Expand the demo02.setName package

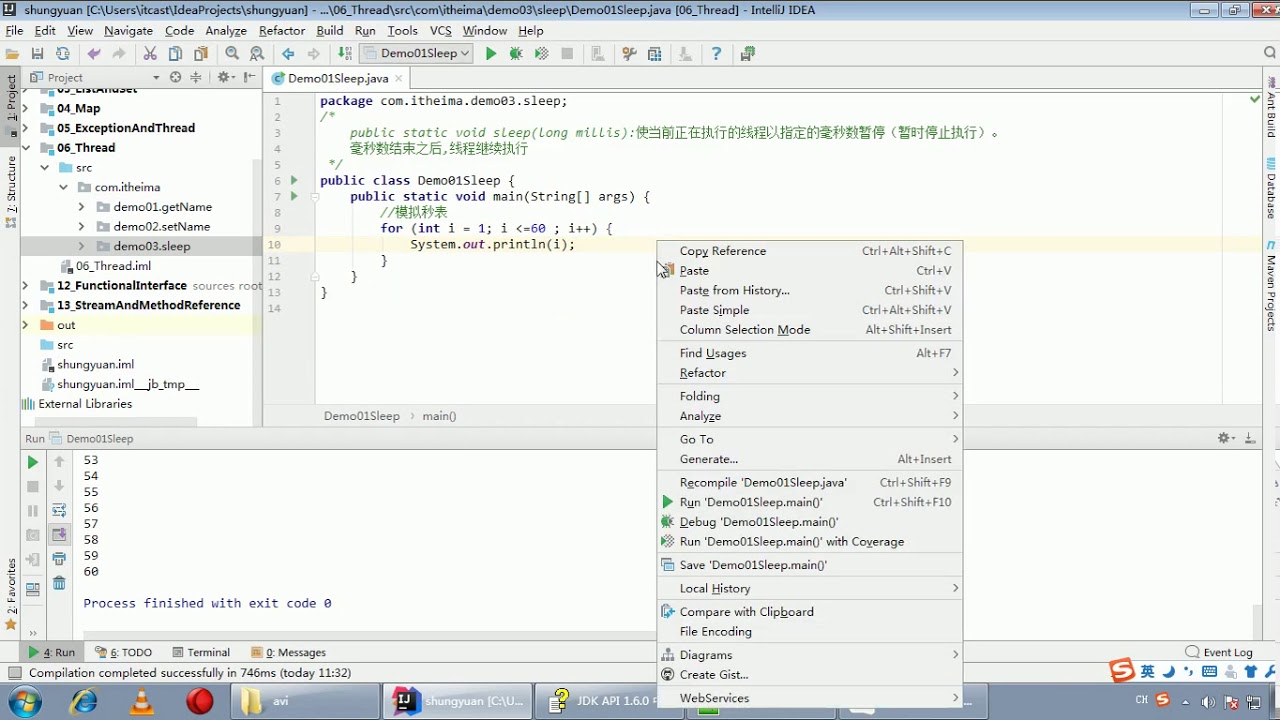point(81,227)
